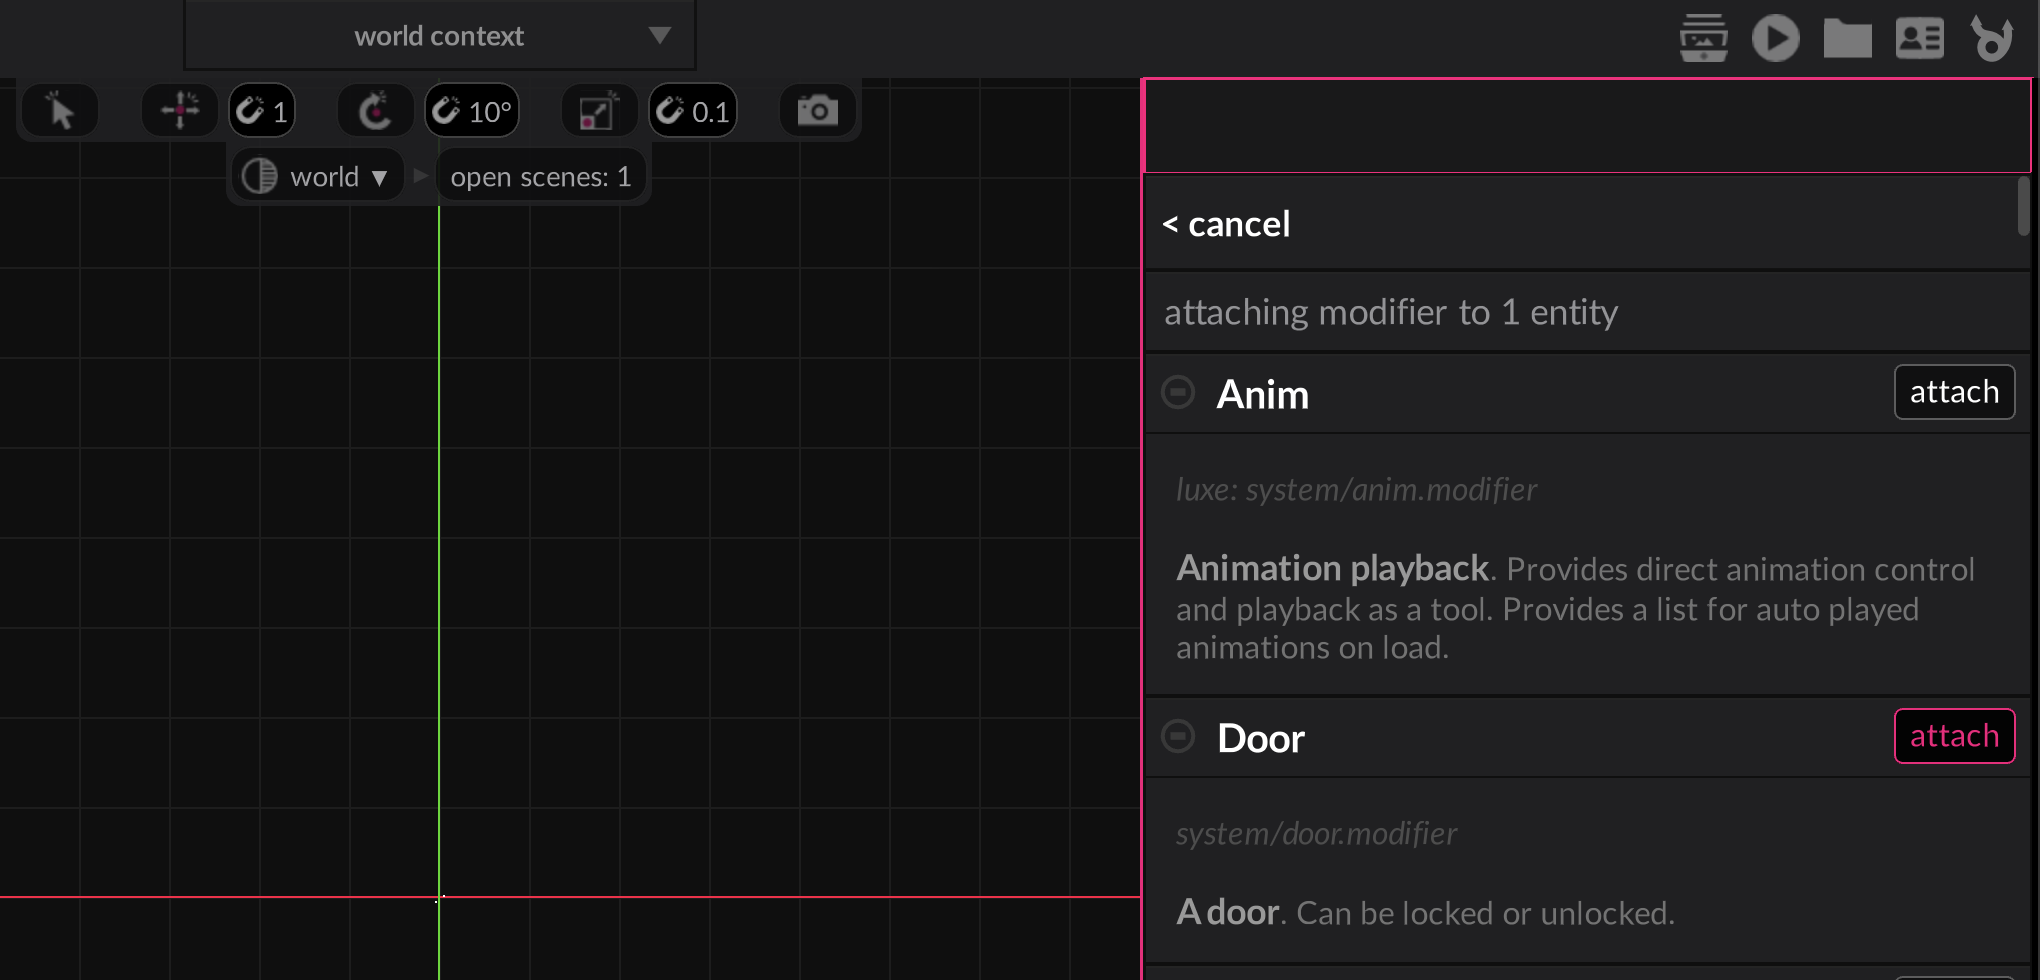Toggle scale snap magnet at 0.1
The image size is (2040, 980).
693,111
